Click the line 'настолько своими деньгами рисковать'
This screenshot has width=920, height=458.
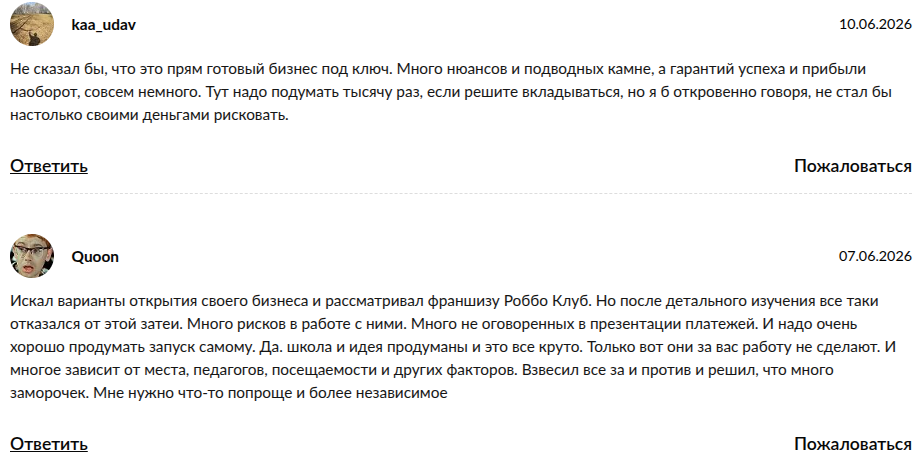tap(148, 115)
